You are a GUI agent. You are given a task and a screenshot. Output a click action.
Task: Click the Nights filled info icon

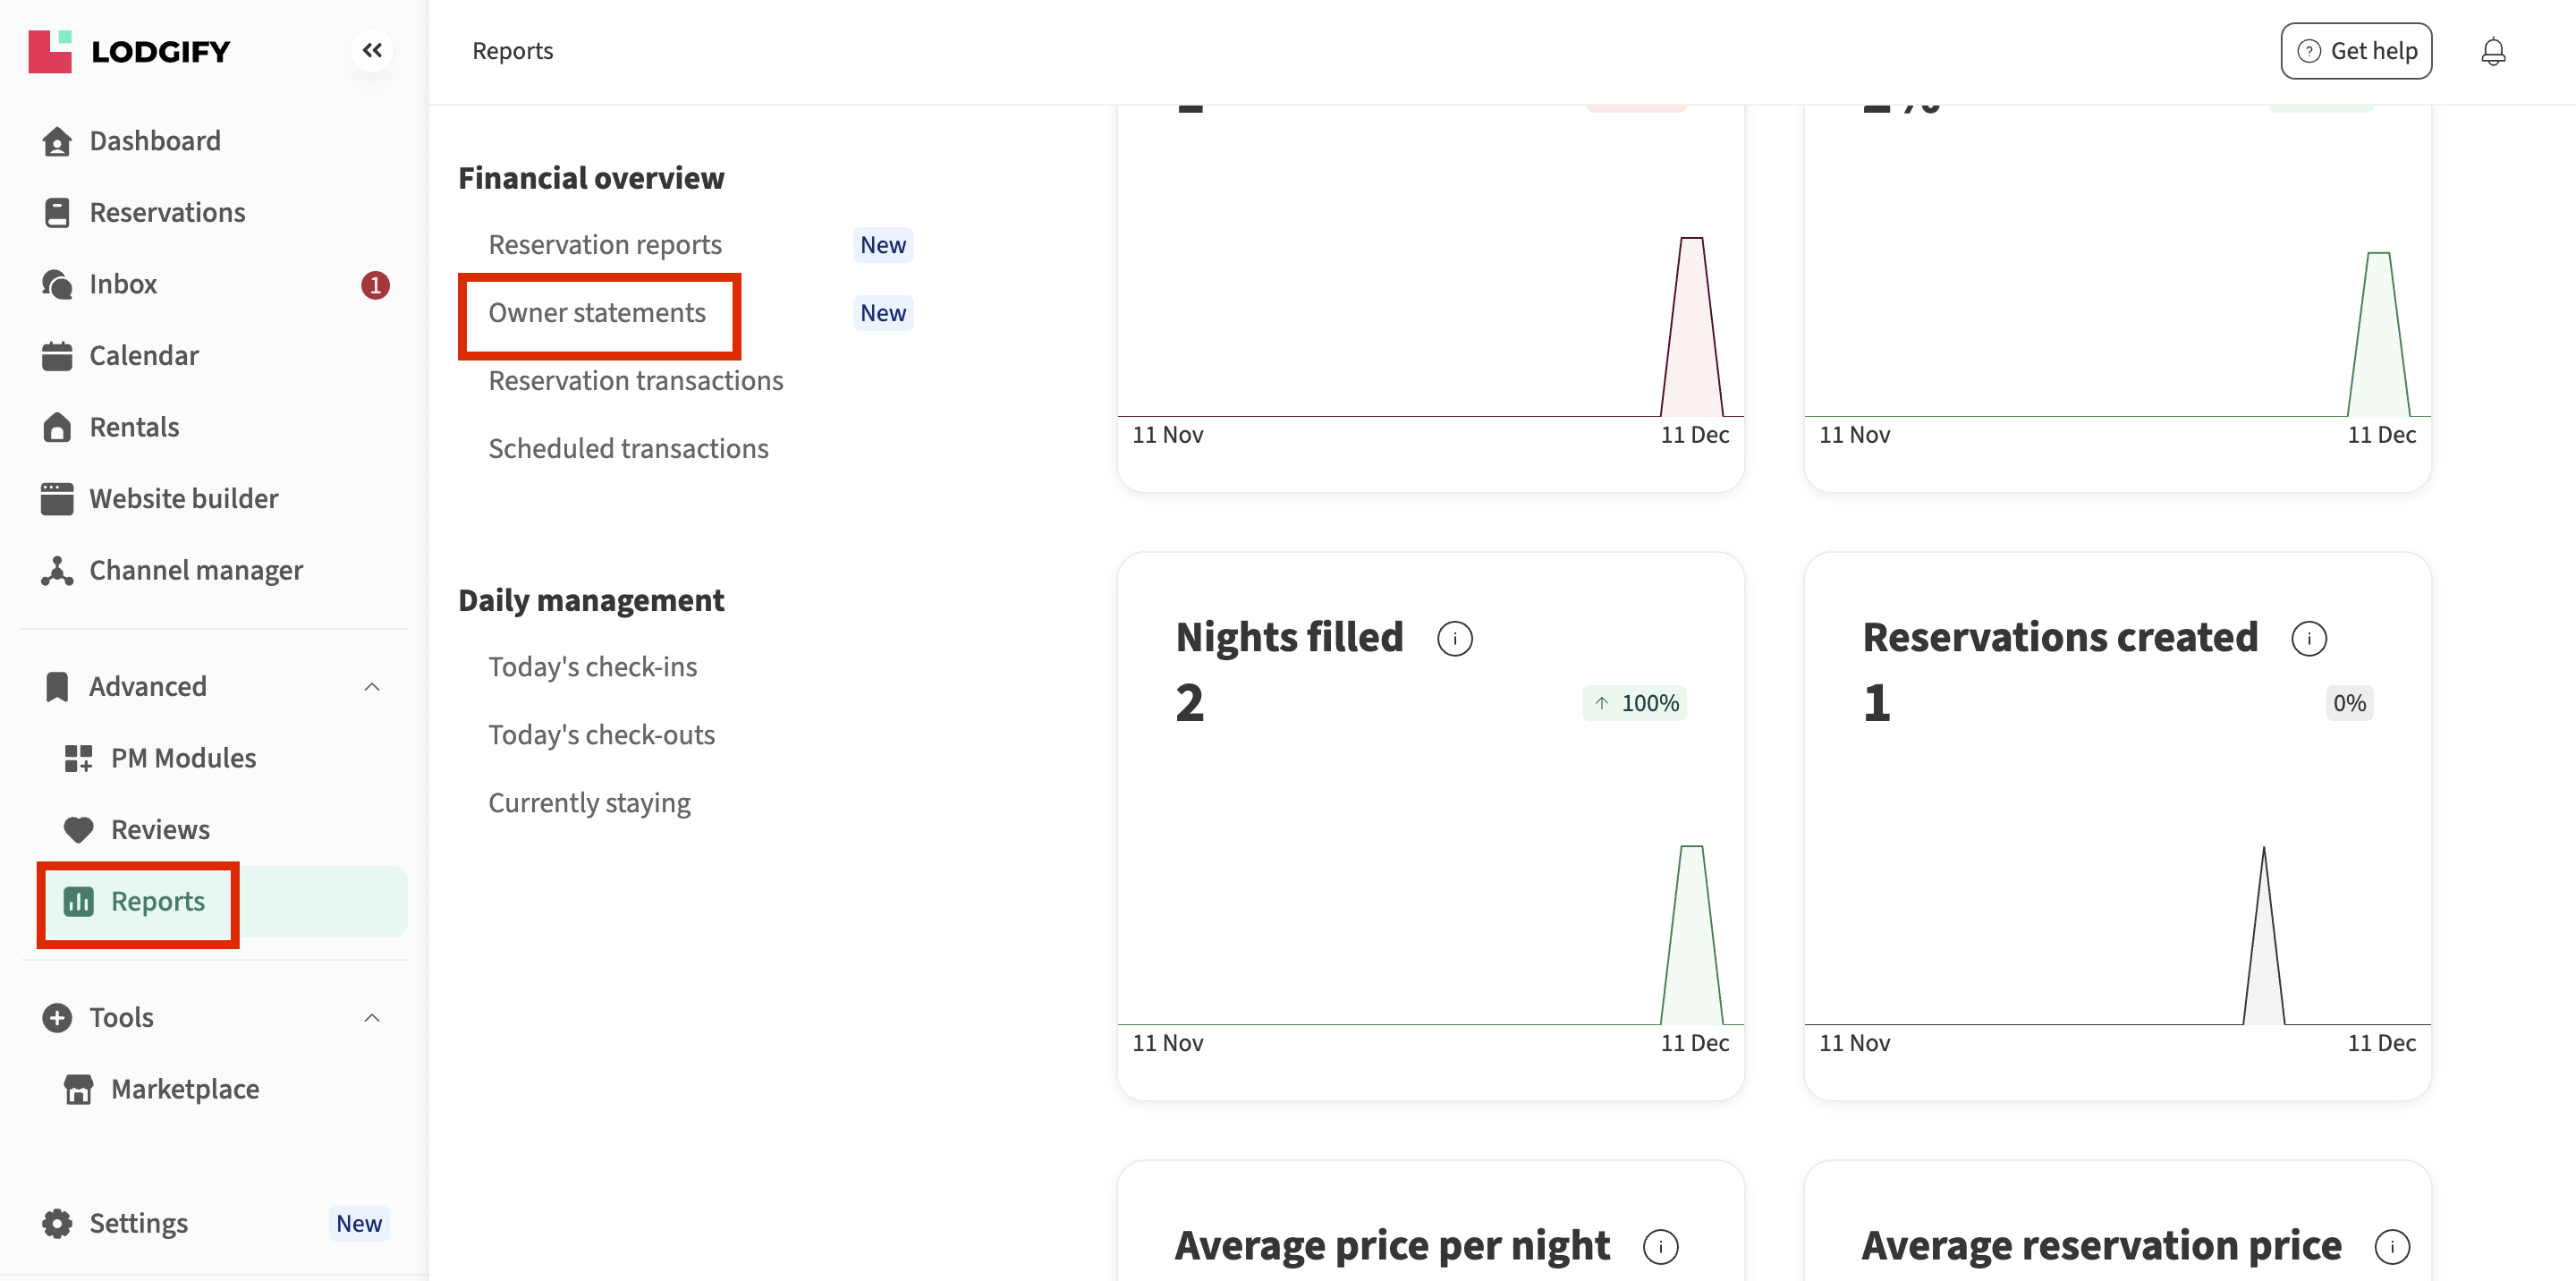[x=1454, y=638]
